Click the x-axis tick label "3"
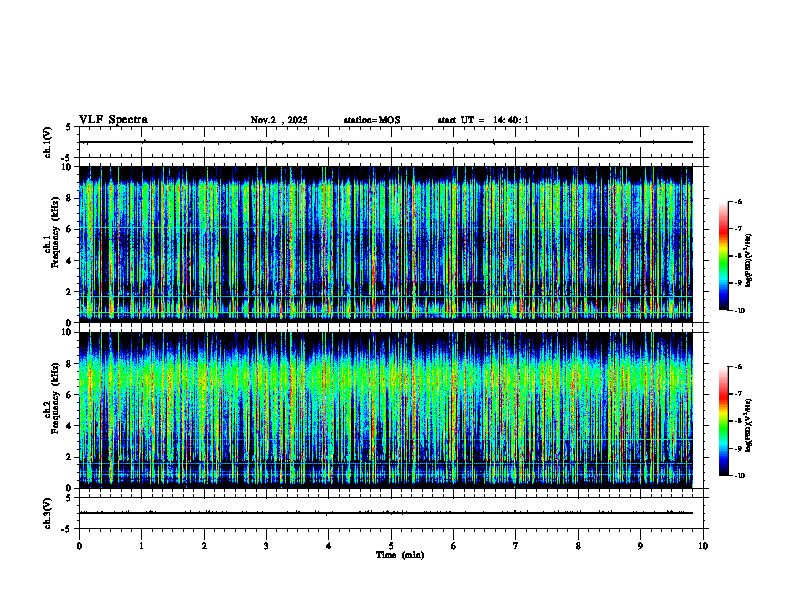The height and width of the screenshot is (612, 792). coord(266,546)
